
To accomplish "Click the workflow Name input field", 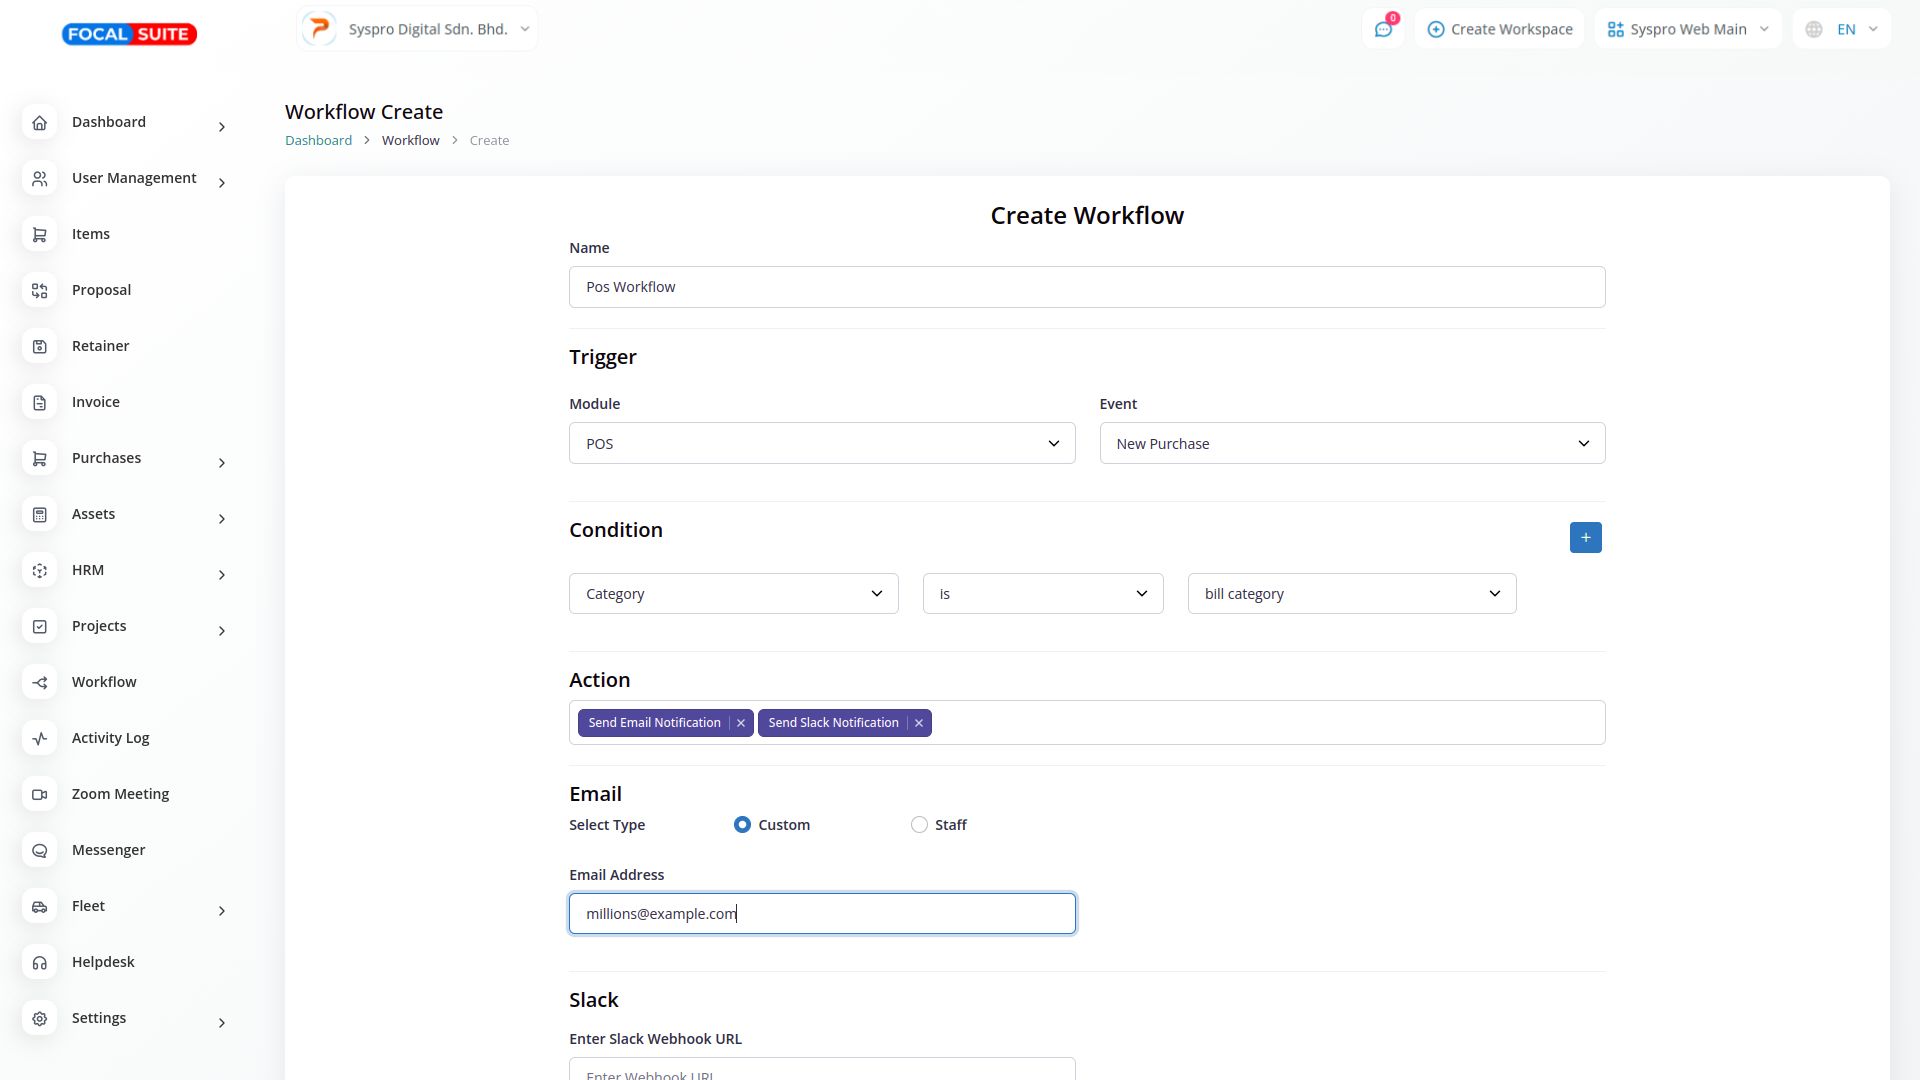I will 1086,287.
